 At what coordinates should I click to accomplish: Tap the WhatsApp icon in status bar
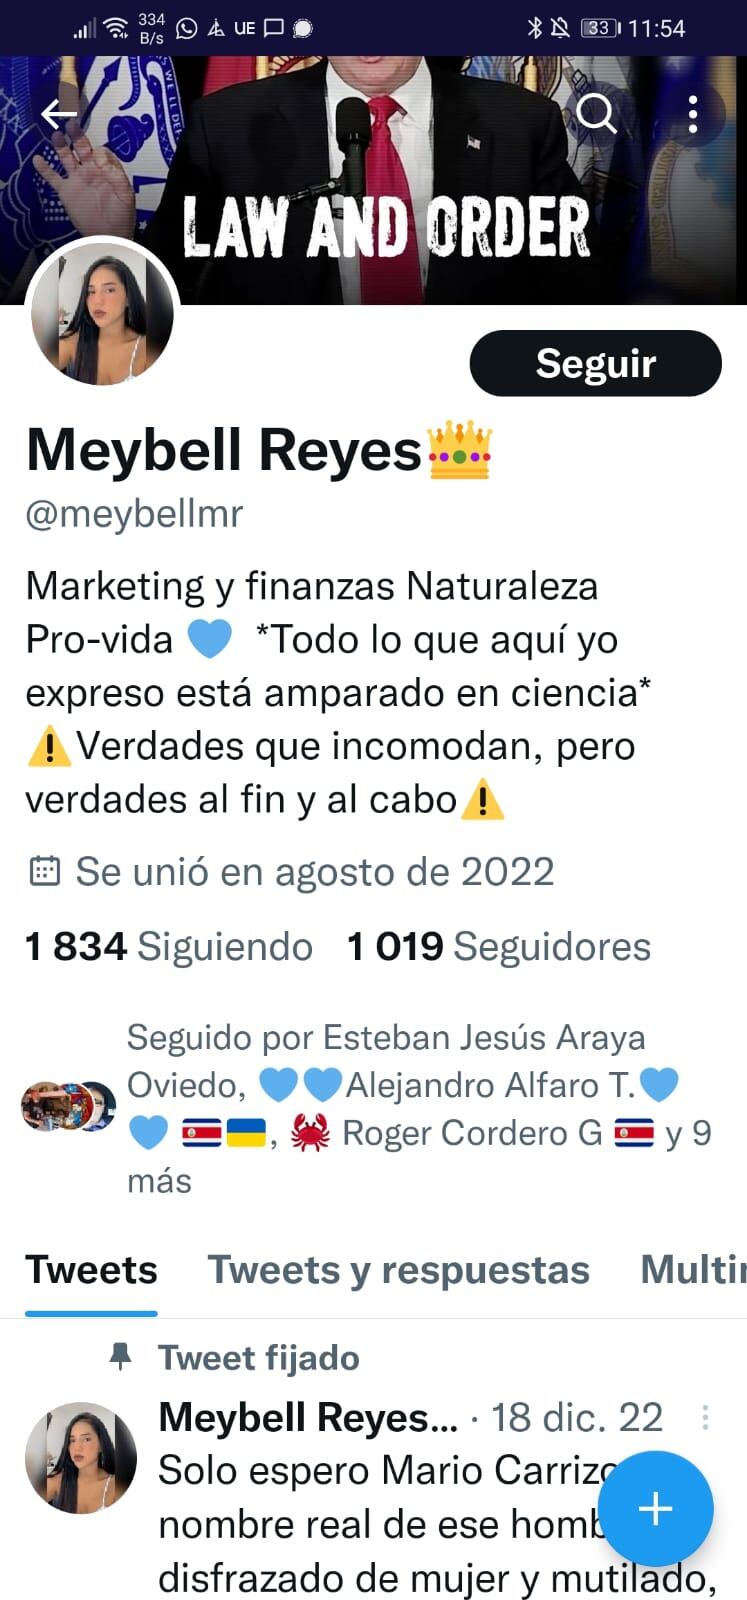(186, 28)
